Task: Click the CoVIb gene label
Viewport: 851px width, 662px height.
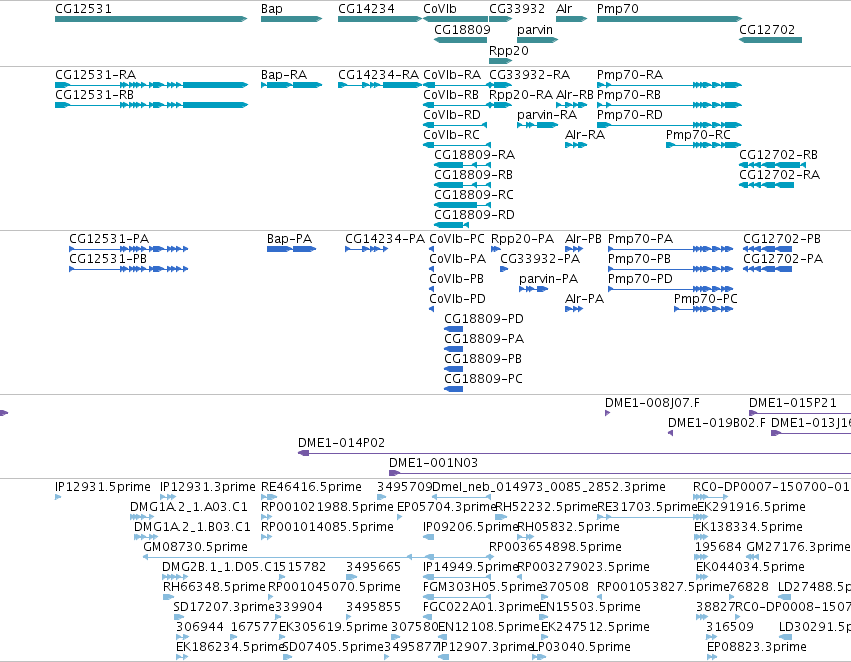Action: pos(440,9)
